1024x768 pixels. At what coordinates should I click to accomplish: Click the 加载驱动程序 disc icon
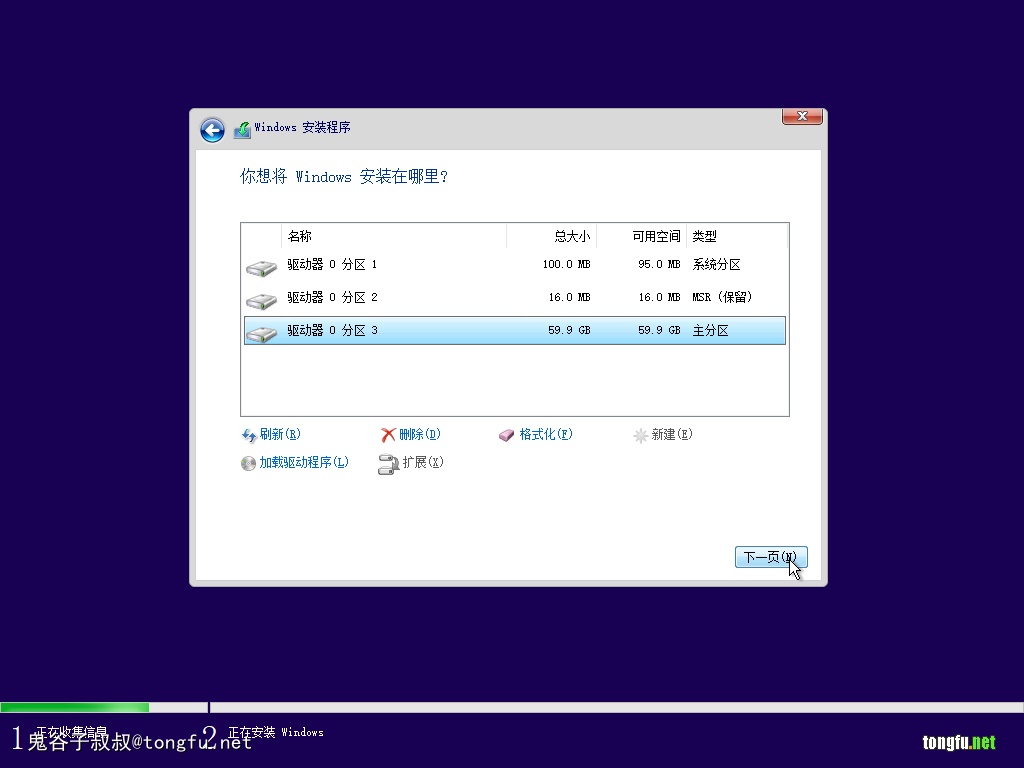point(249,463)
